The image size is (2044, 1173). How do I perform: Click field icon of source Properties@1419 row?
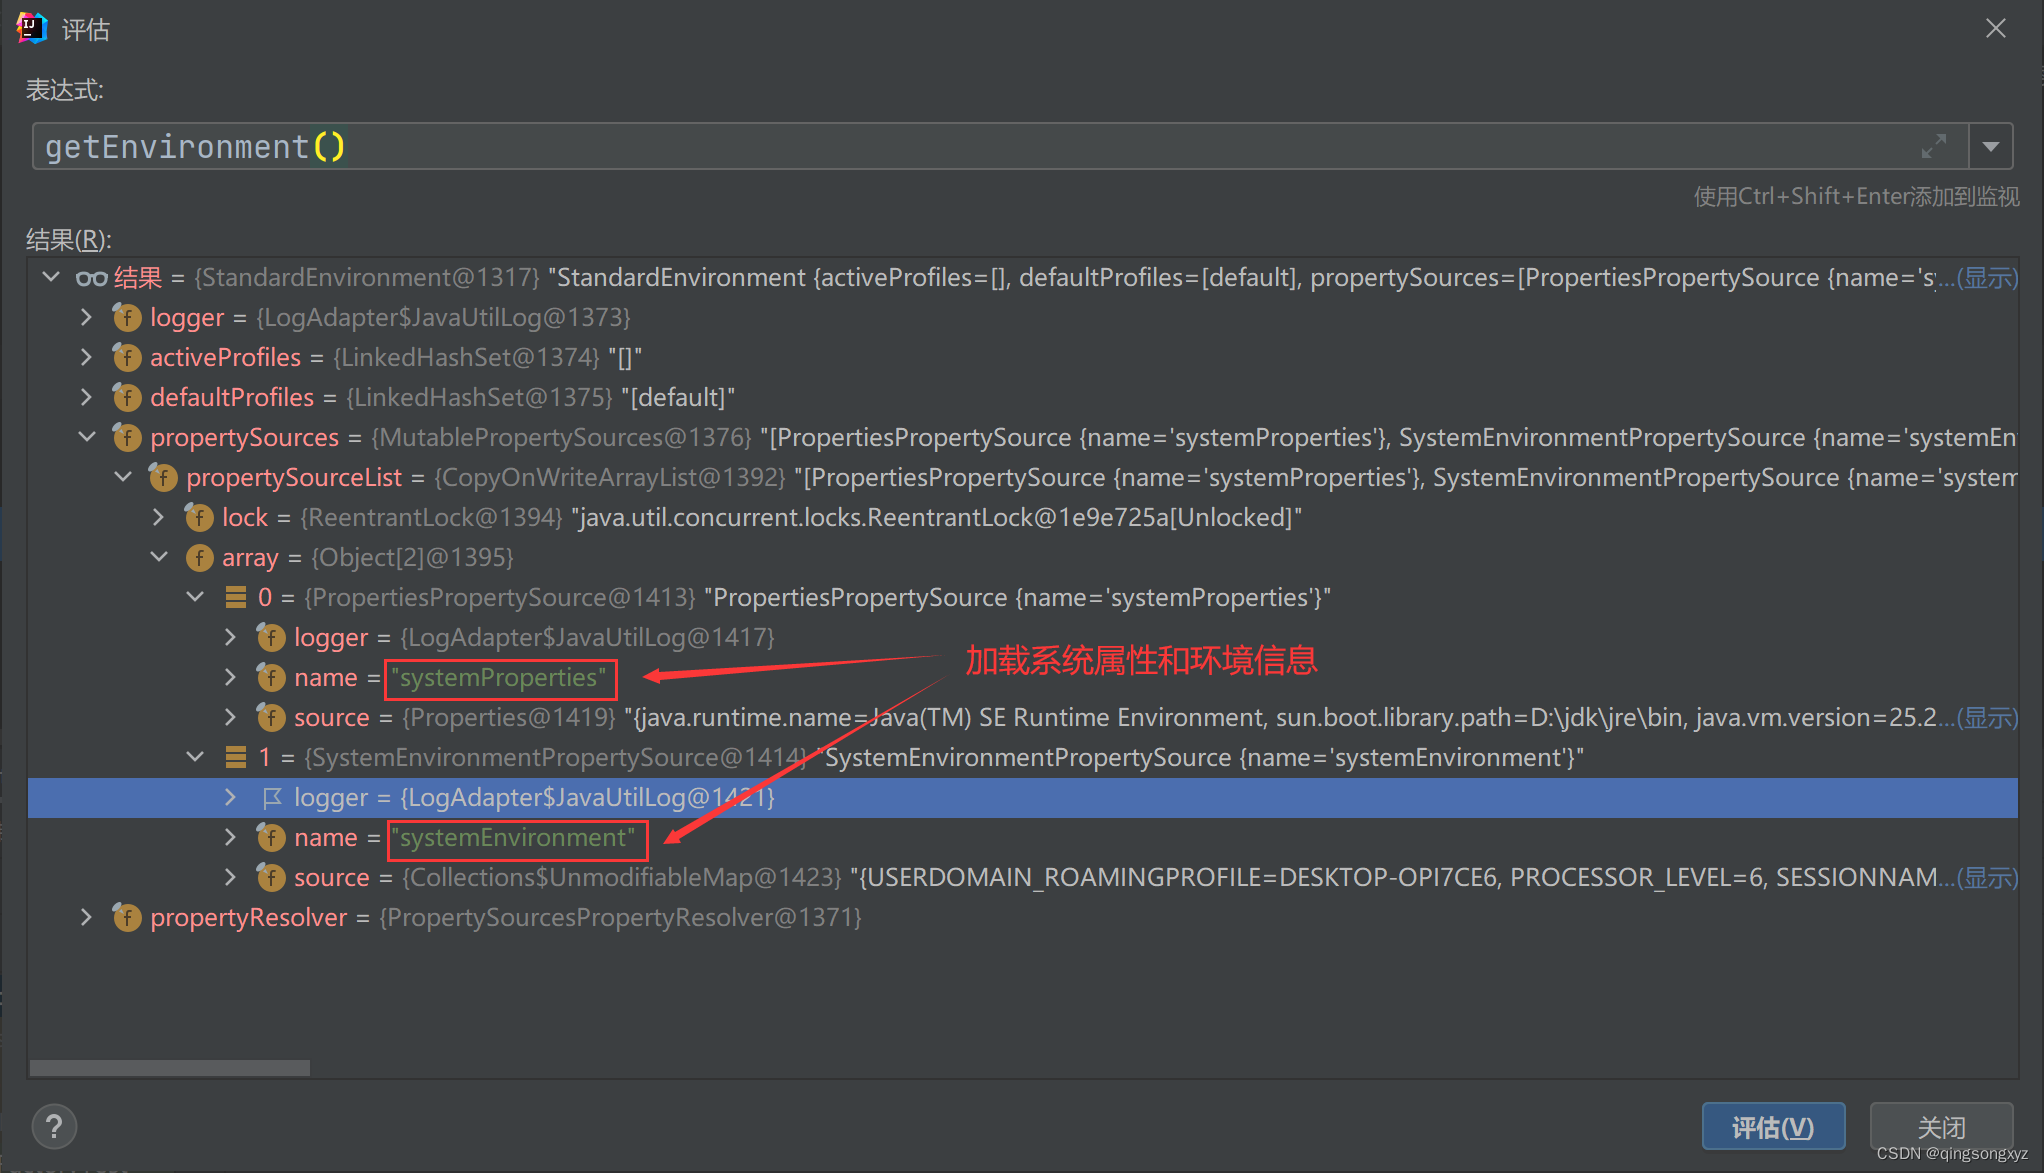click(x=270, y=717)
